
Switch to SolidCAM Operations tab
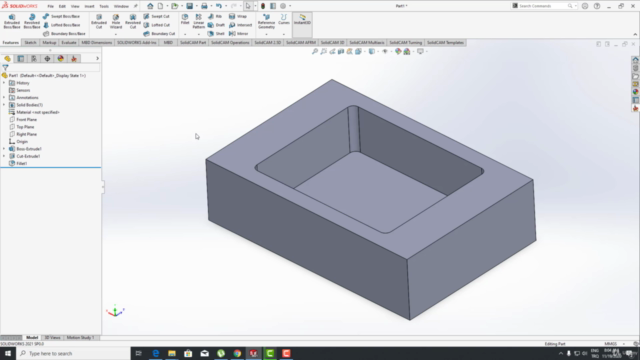230,42
